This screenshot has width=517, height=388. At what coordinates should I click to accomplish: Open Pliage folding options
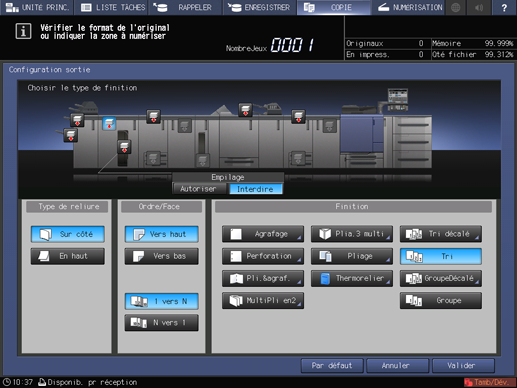pyautogui.click(x=352, y=256)
